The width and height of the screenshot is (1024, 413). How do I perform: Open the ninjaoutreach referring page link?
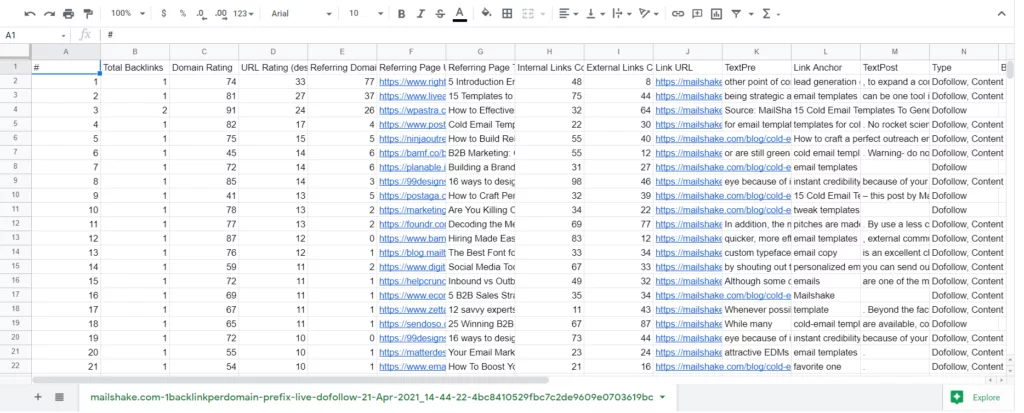412,139
